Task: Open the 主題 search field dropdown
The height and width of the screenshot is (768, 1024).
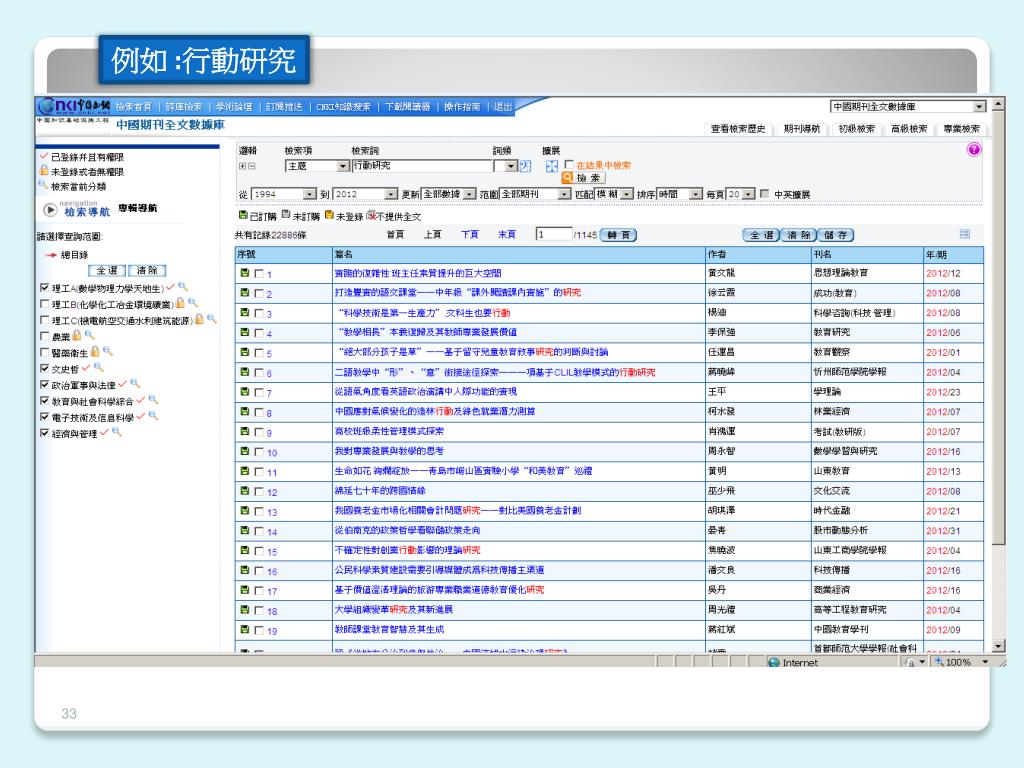Action: pos(343,165)
